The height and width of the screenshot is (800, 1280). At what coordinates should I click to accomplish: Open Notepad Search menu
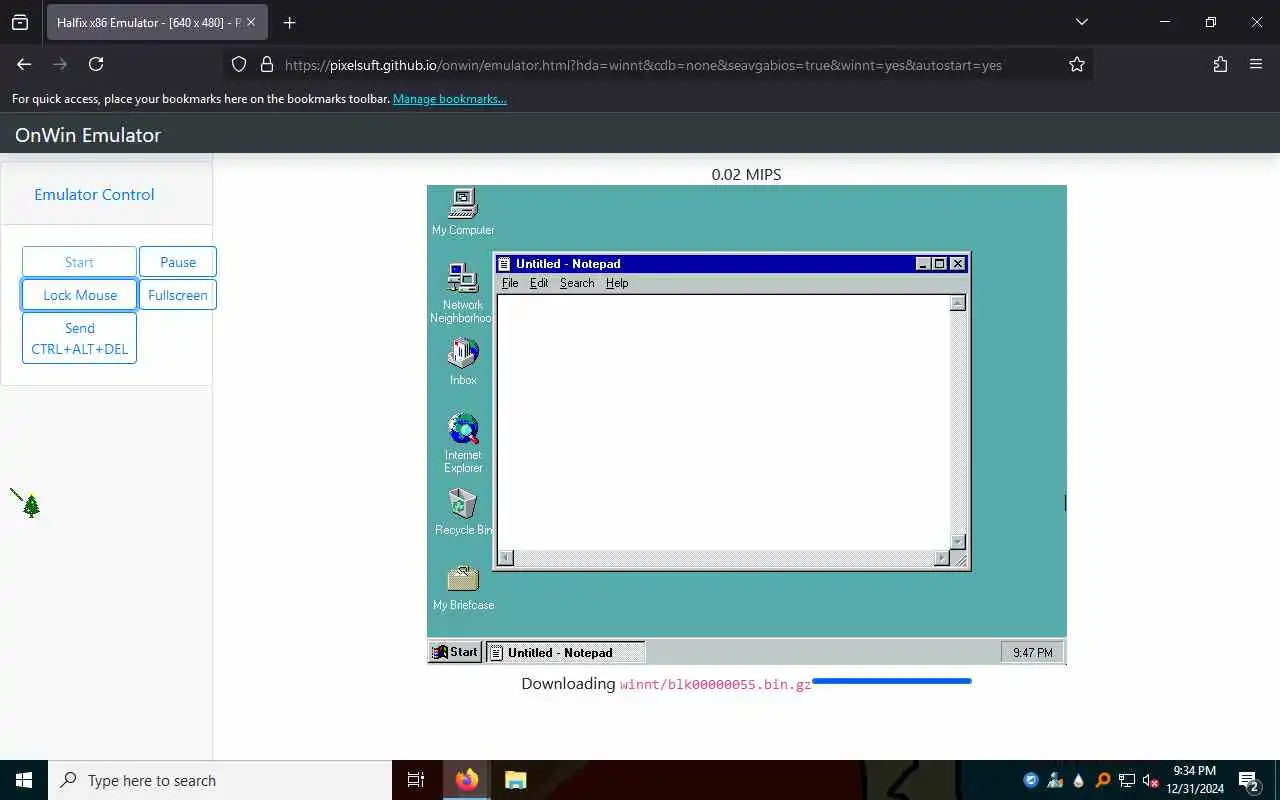tap(577, 283)
